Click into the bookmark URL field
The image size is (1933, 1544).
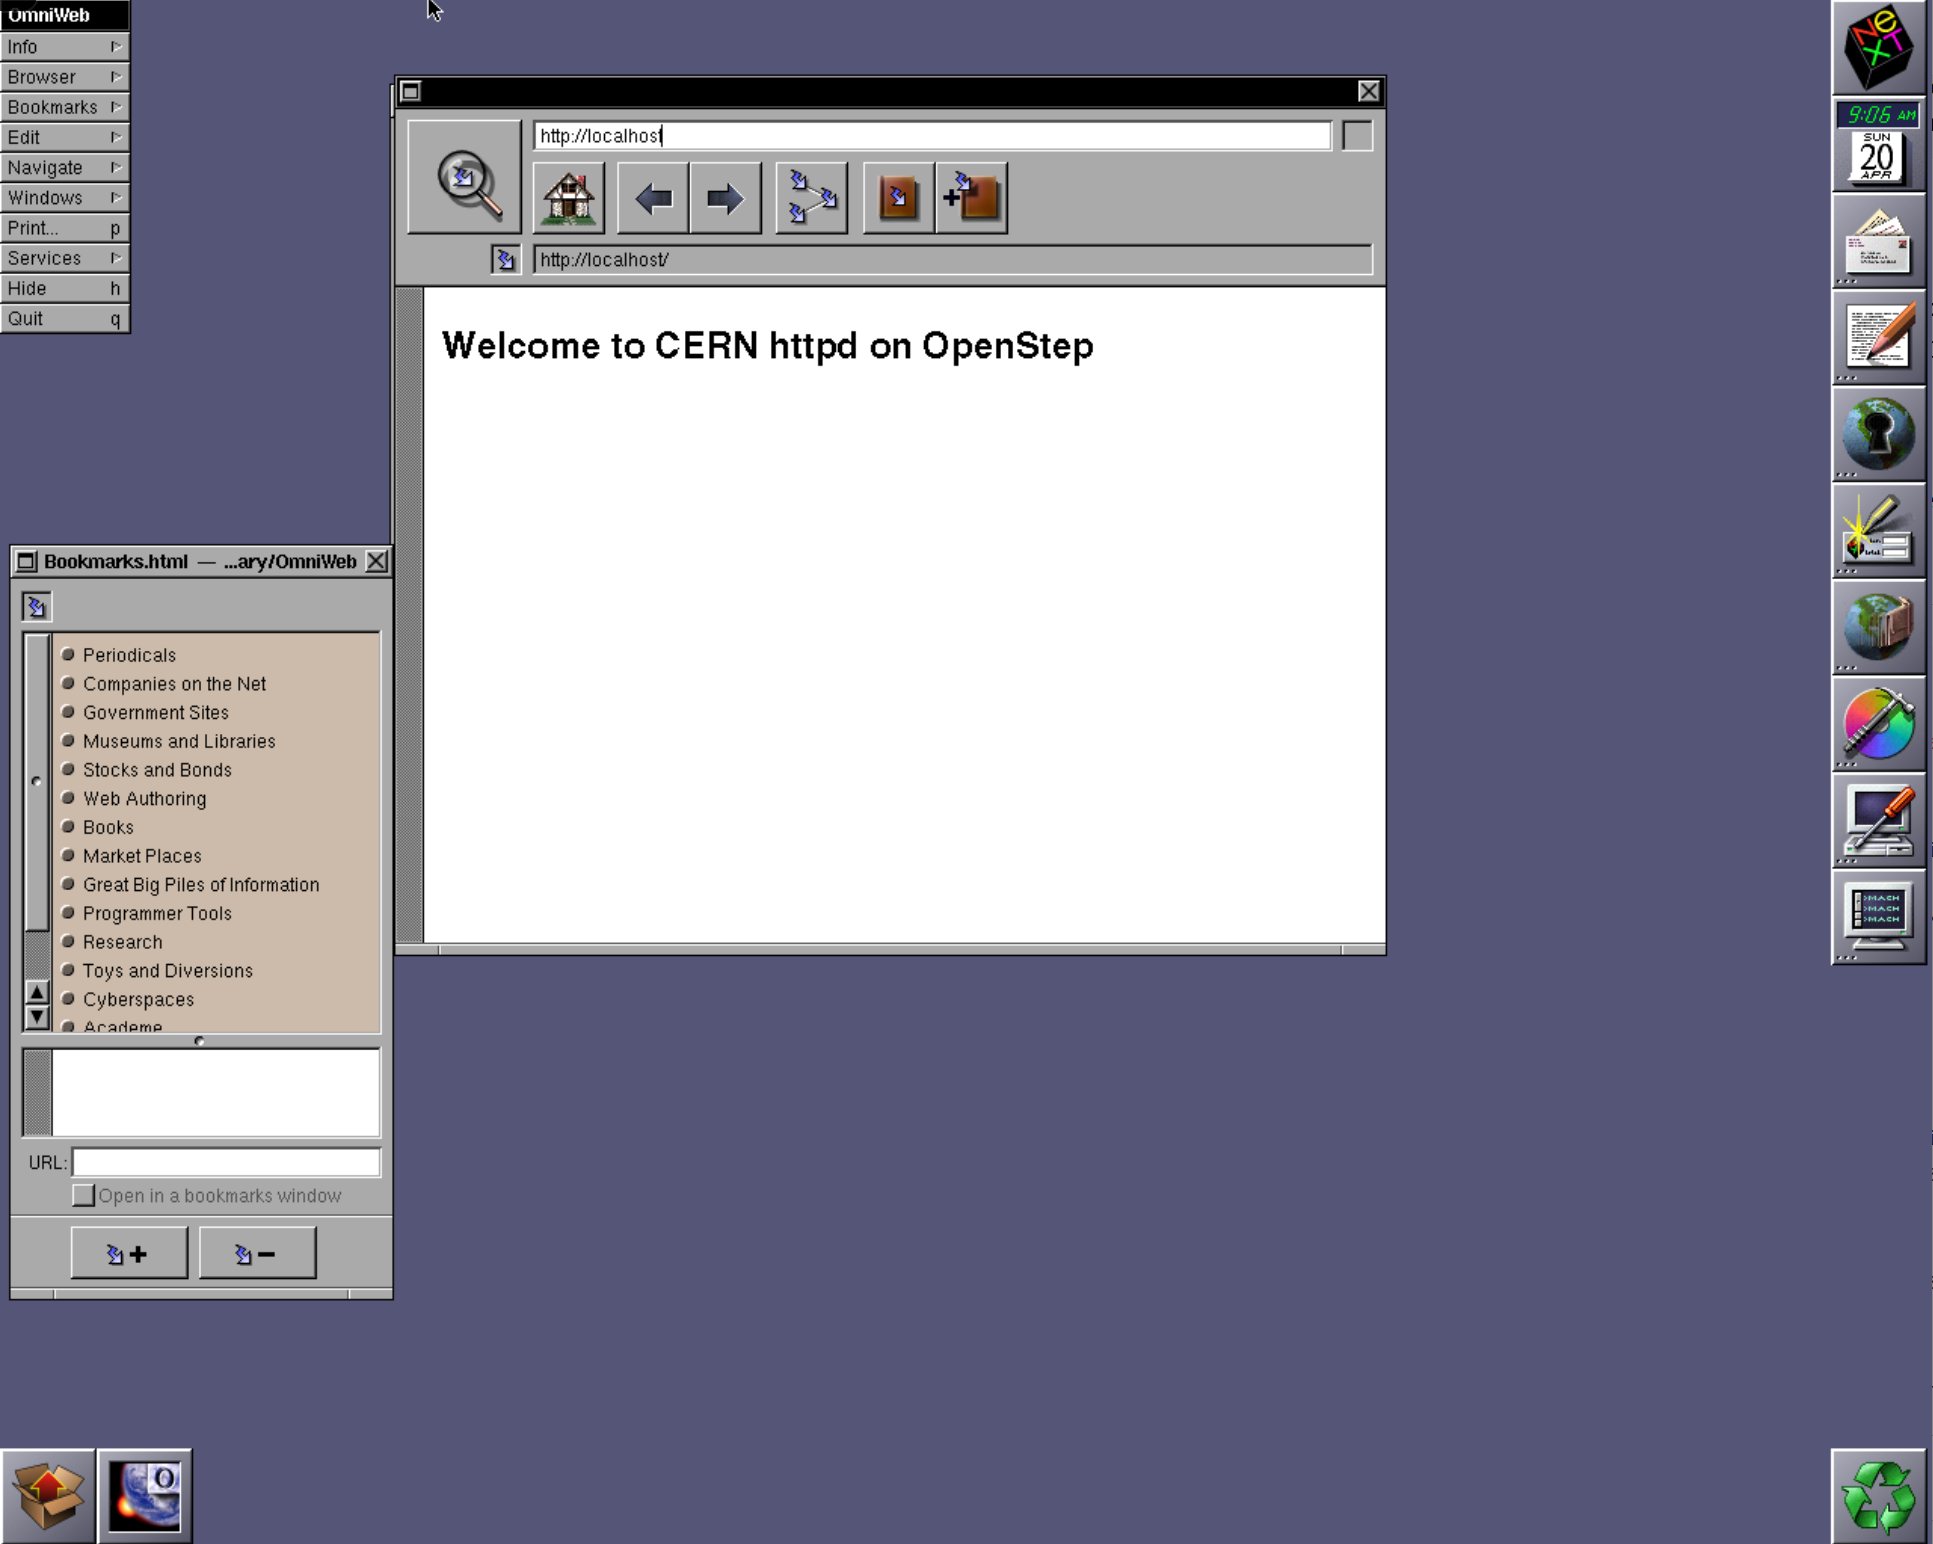pyautogui.click(x=226, y=1162)
